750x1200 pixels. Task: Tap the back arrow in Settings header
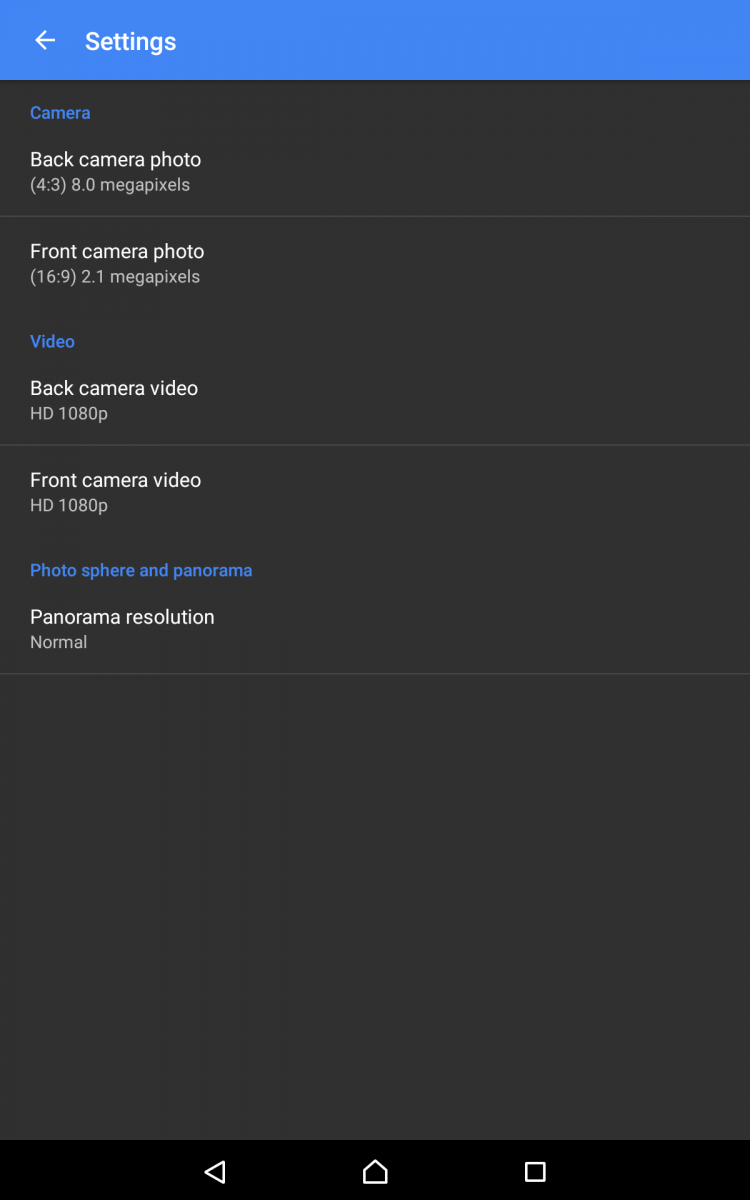click(45, 41)
